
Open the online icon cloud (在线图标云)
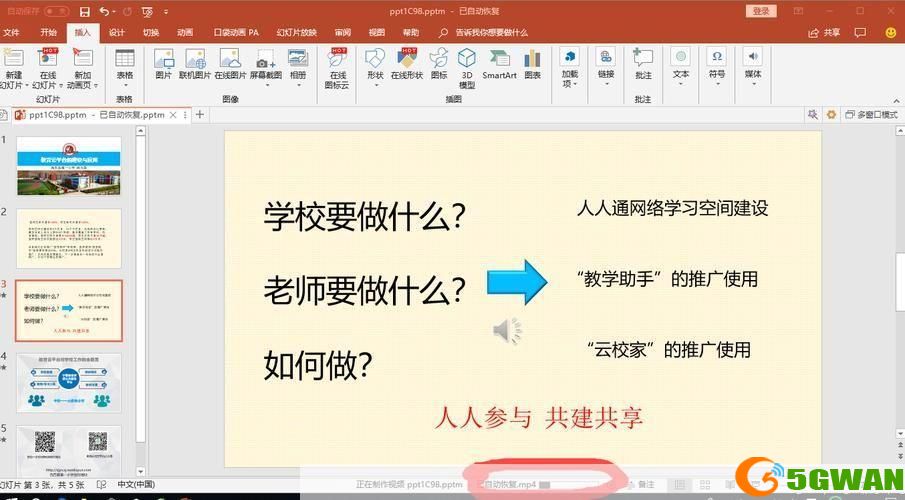338,58
